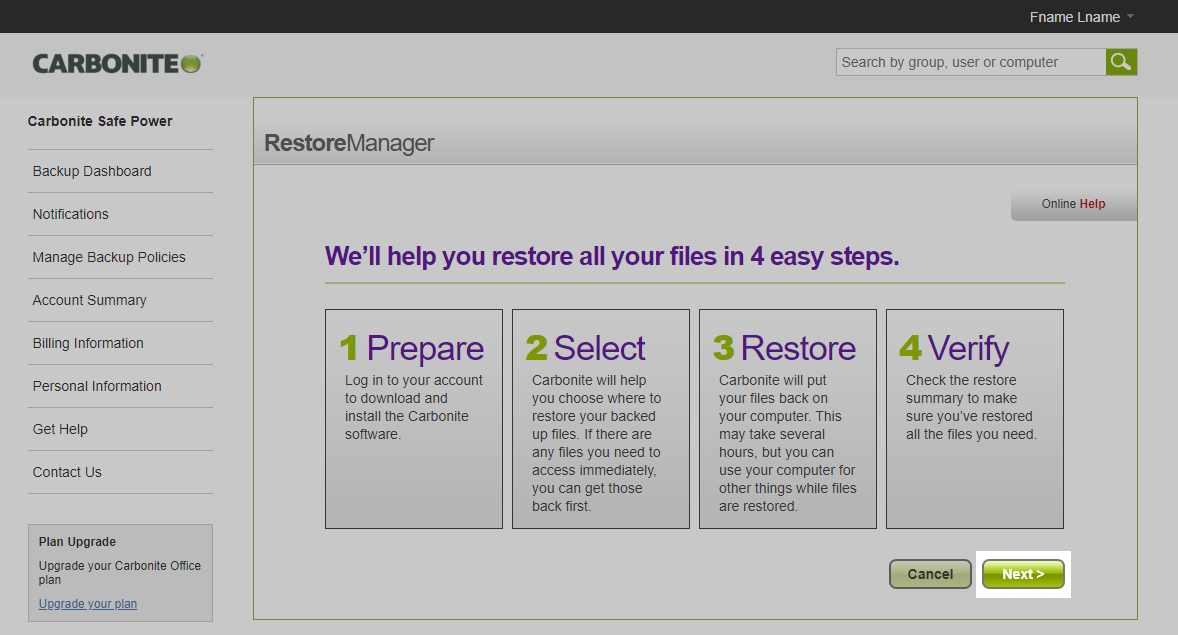This screenshot has height=635, width=1178.
Task: Click the 1 Prepare step box
Action: pos(413,418)
